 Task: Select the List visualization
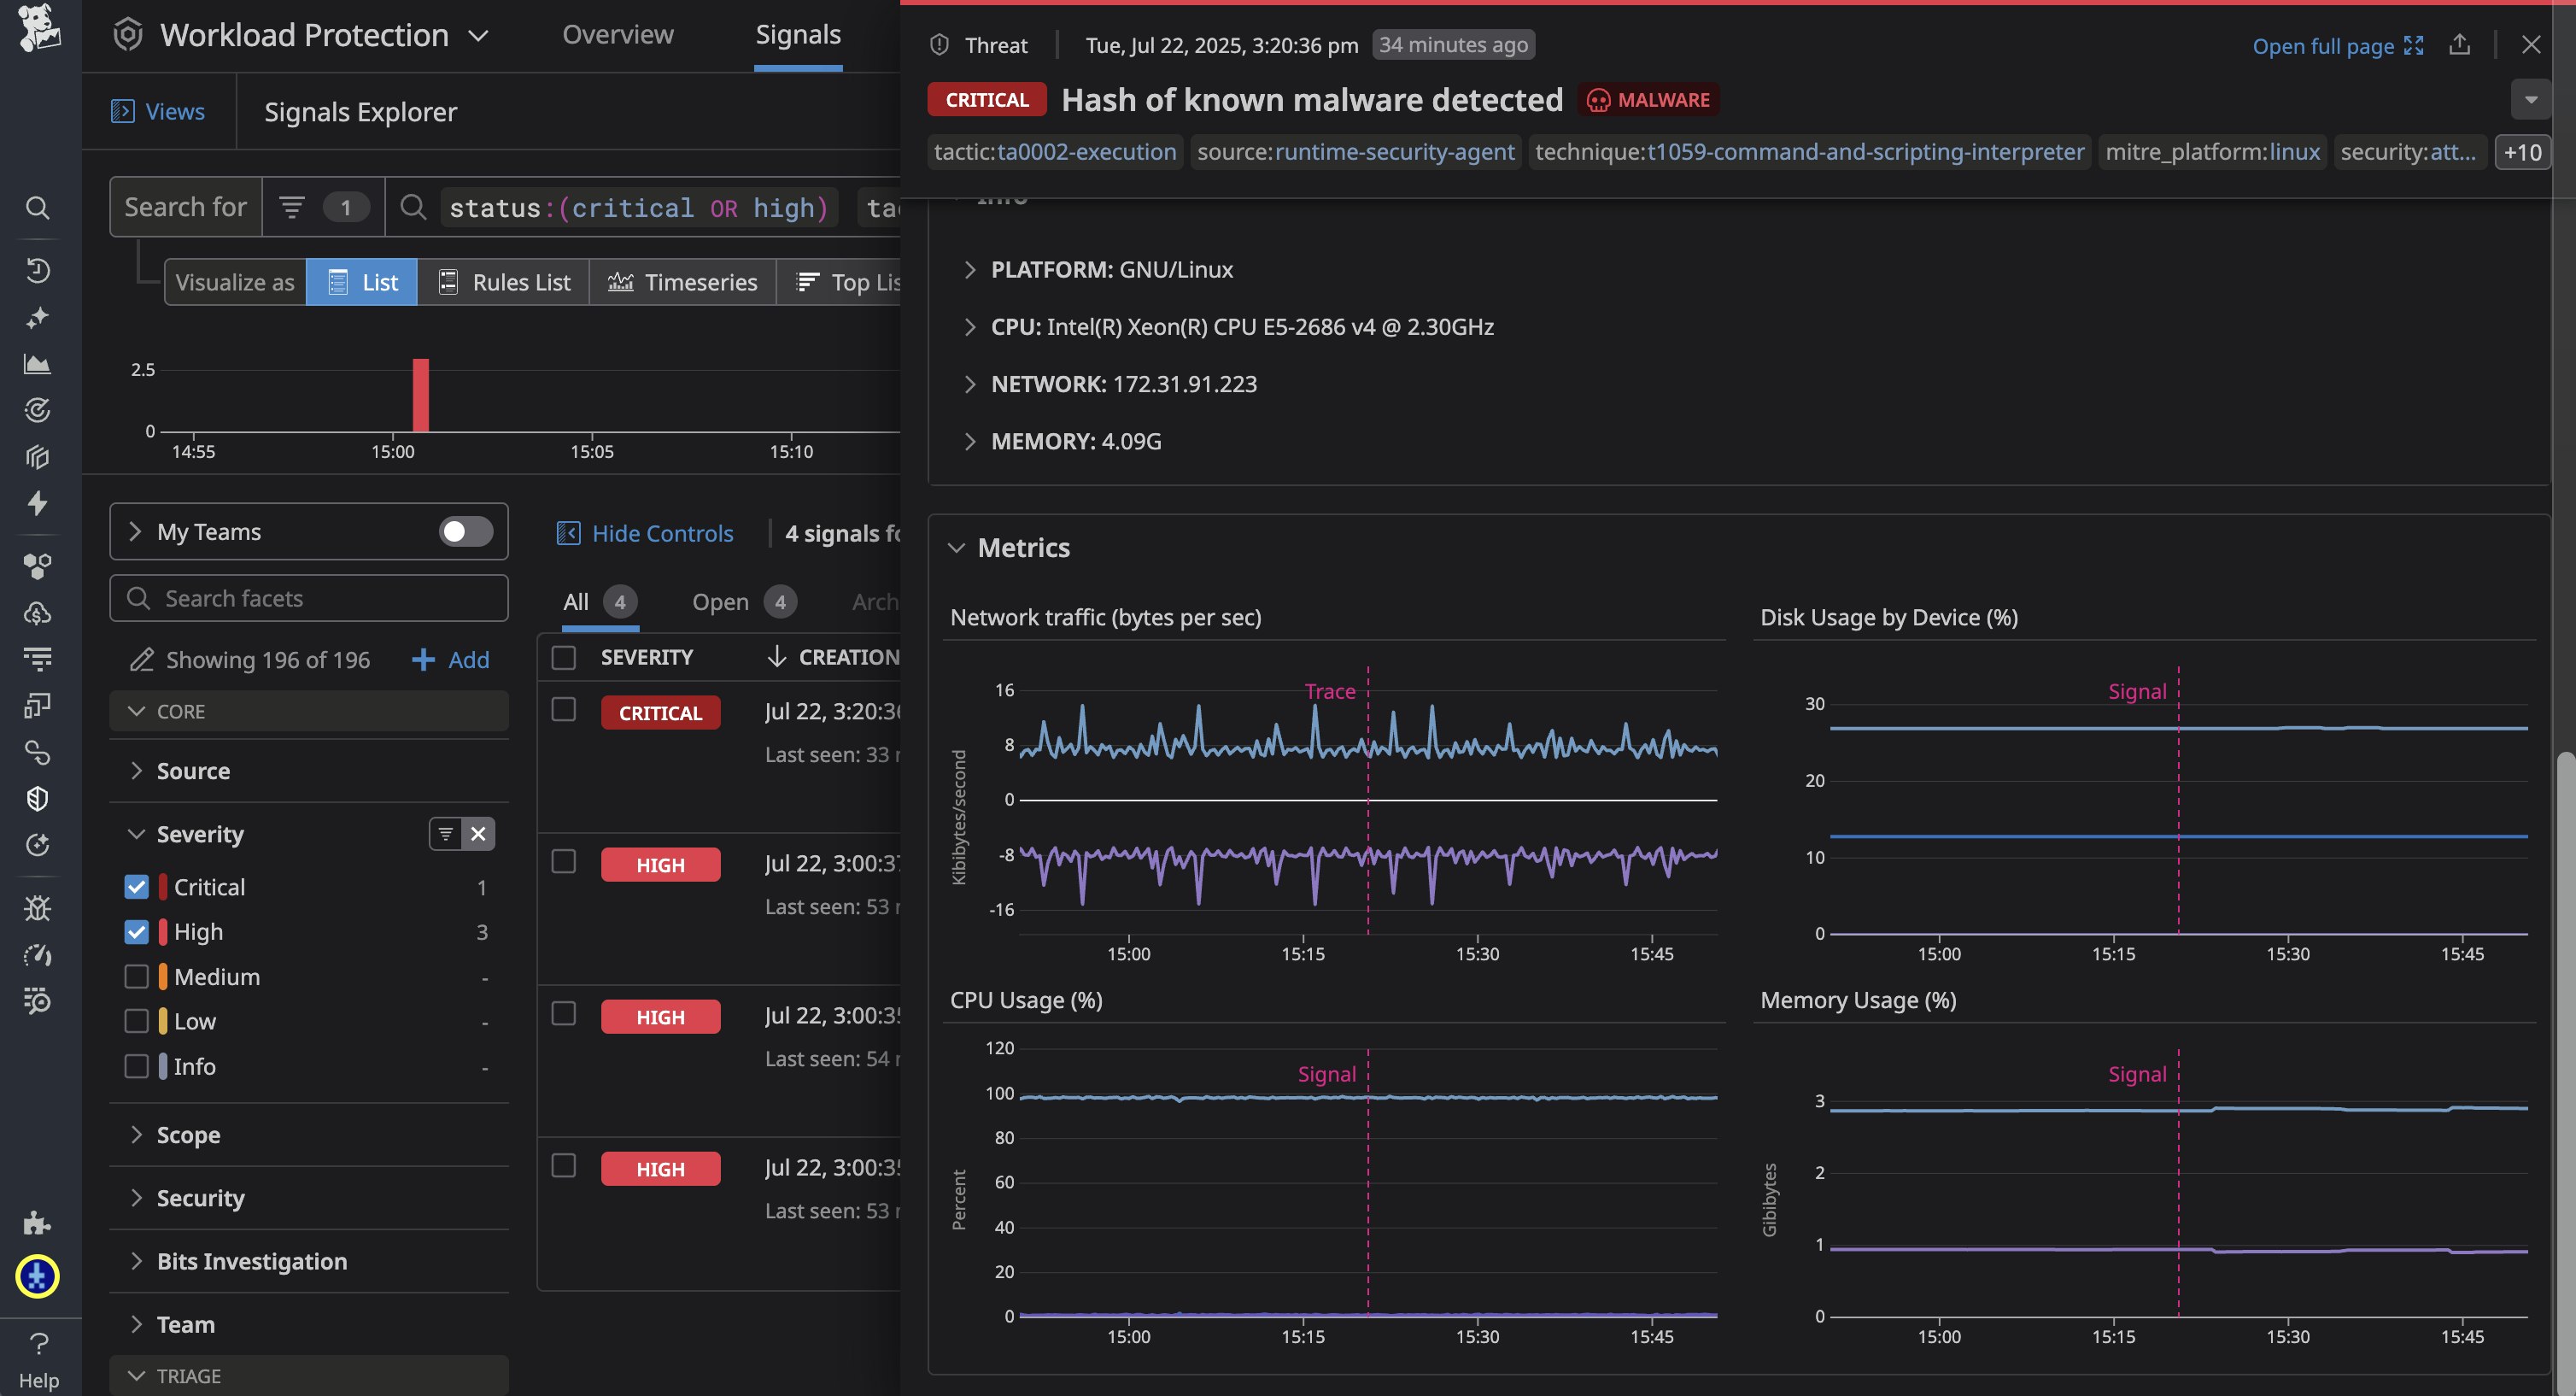(x=362, y=282)
